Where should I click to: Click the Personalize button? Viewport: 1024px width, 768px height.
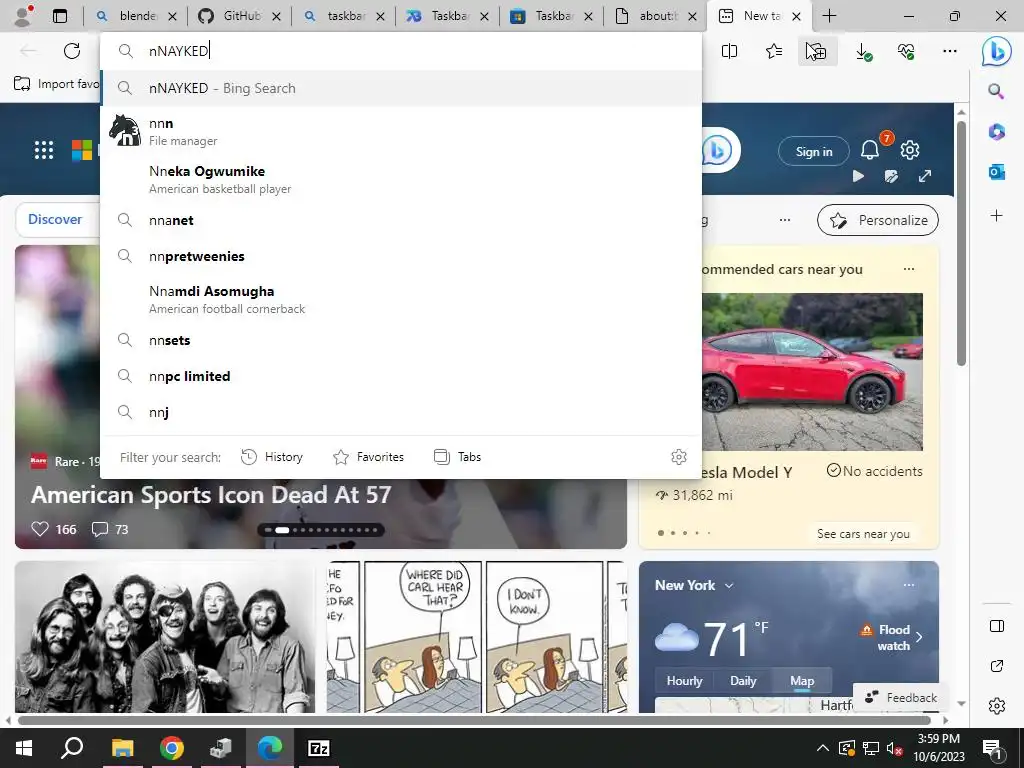[x=878, y=220]
